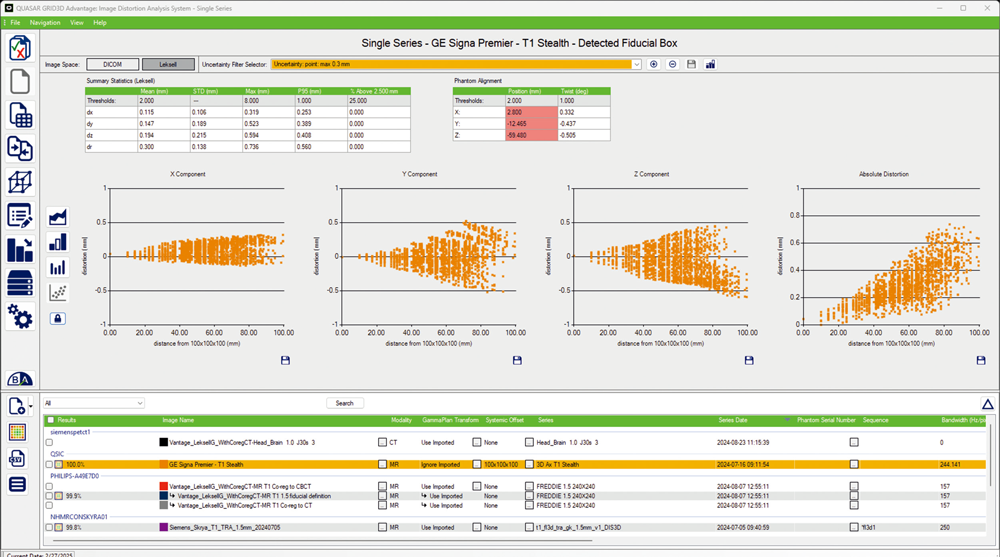Check the Siemens_Skyra row checkbox

pos(49,527)
